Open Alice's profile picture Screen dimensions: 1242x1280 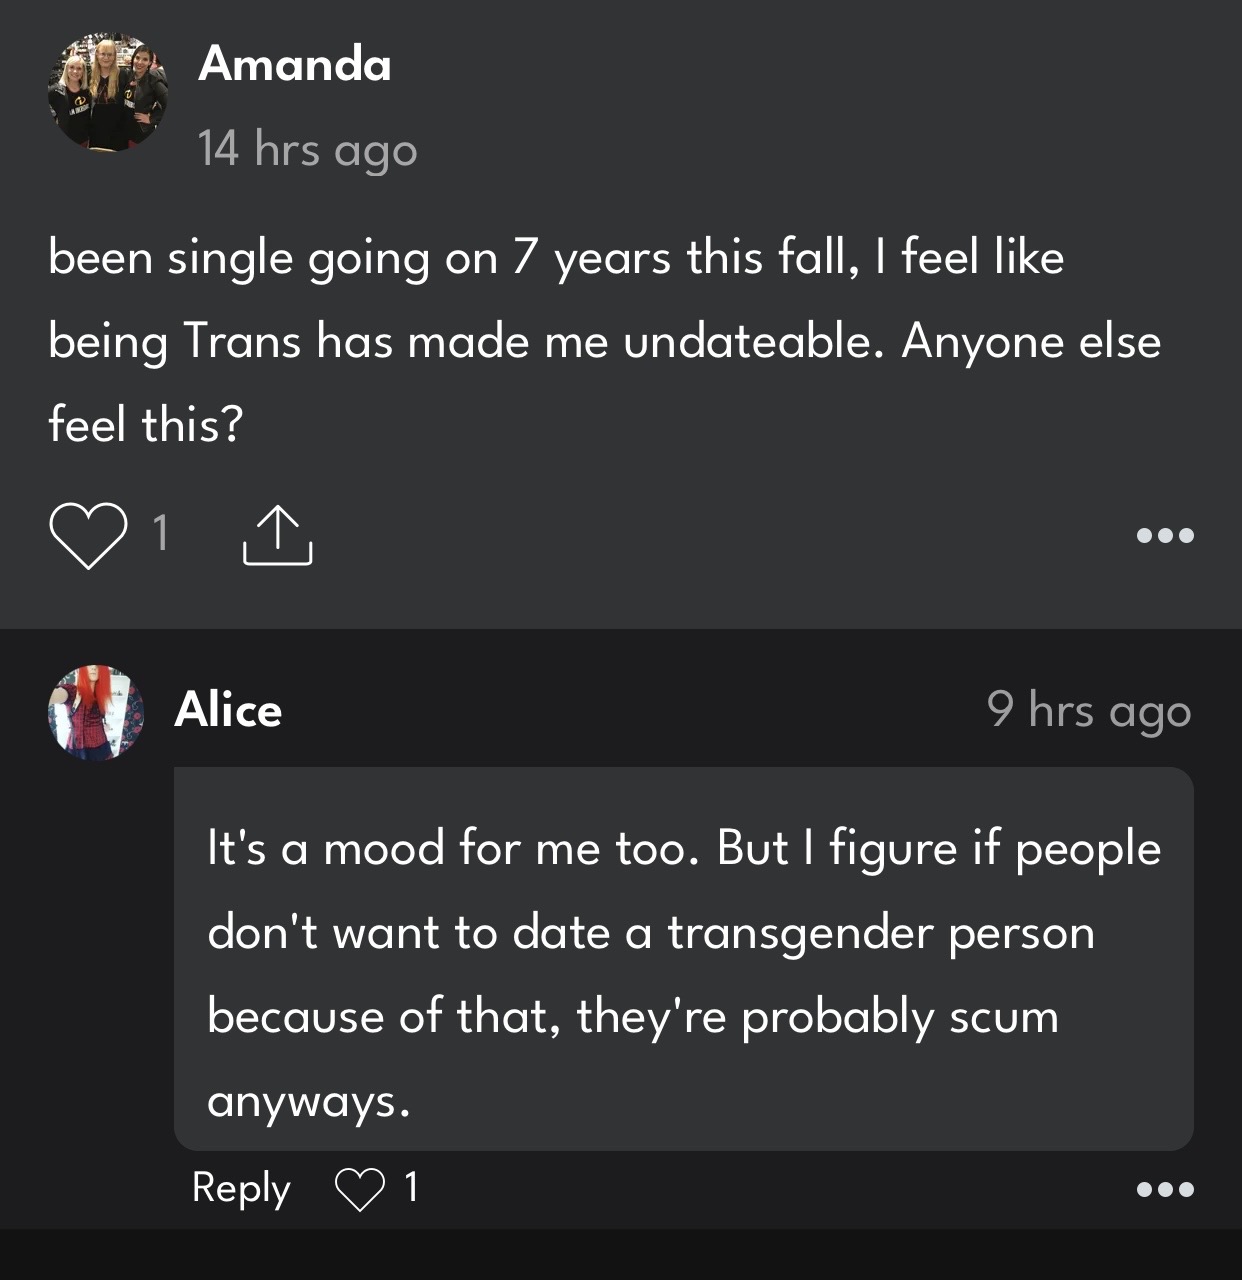point(96,713)
